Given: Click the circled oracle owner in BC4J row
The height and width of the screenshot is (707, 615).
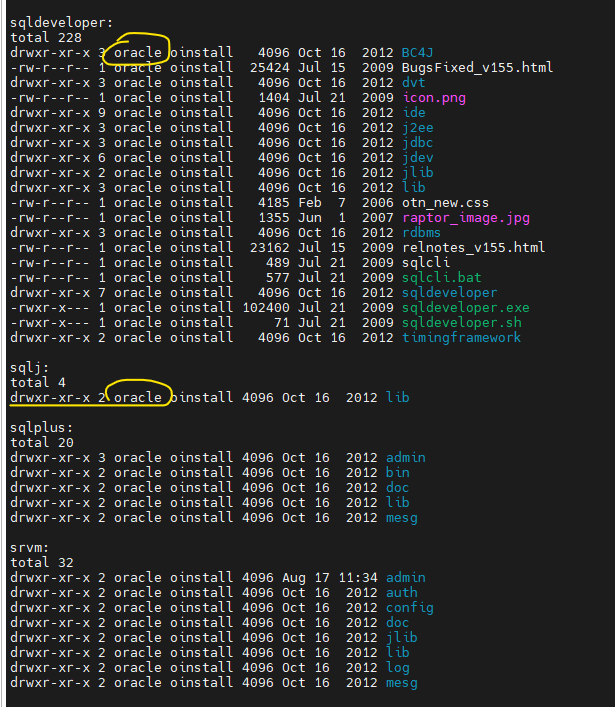Looking at the screenshot, I should coord(138,53).
